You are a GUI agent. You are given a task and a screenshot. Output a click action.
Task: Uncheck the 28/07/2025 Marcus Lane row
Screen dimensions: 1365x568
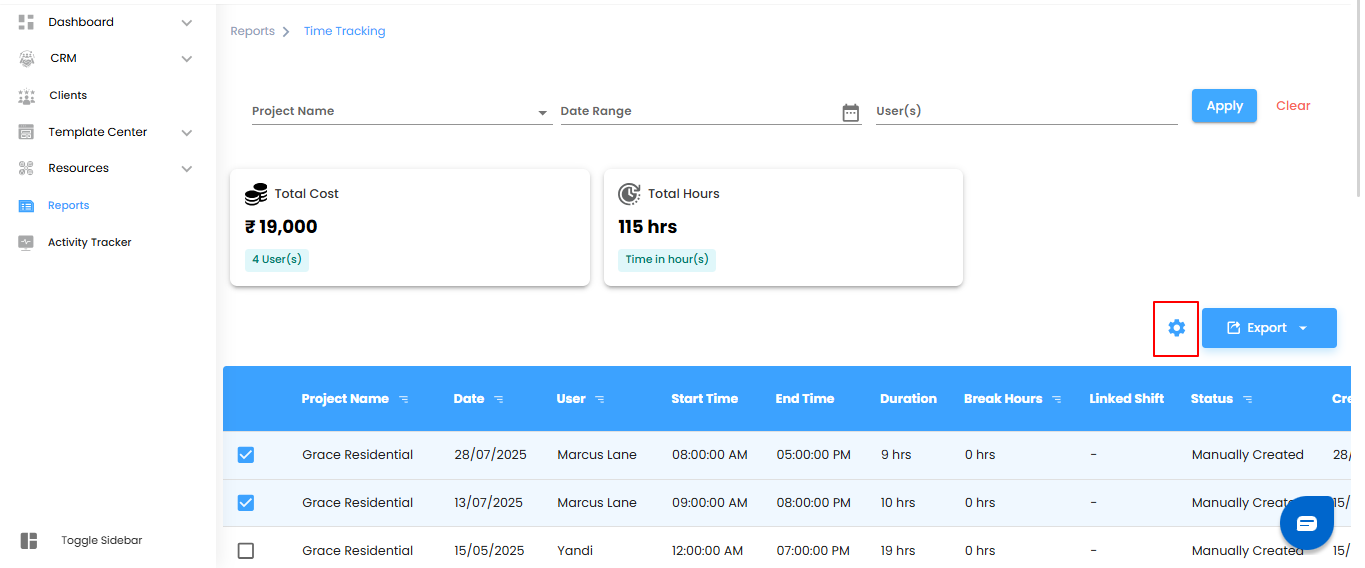point(246,455)
